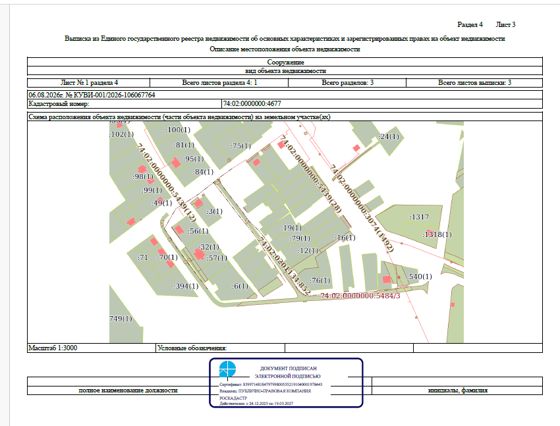Click 'Всего листов раздела 4: 1' cell
The height and width of the screenshot is (426, 560).
[x=219, y=82]
